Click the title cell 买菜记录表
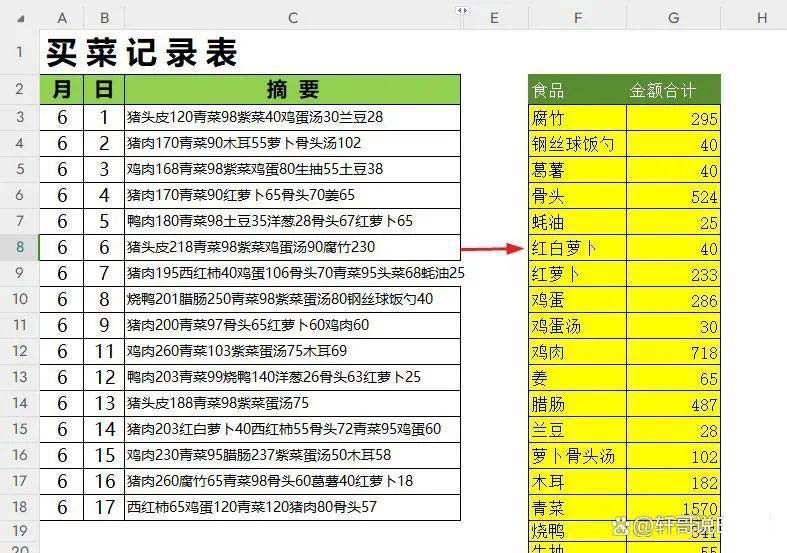Image resolution: width=787 pixels, height=553 pixels. [x=140, y=52]
